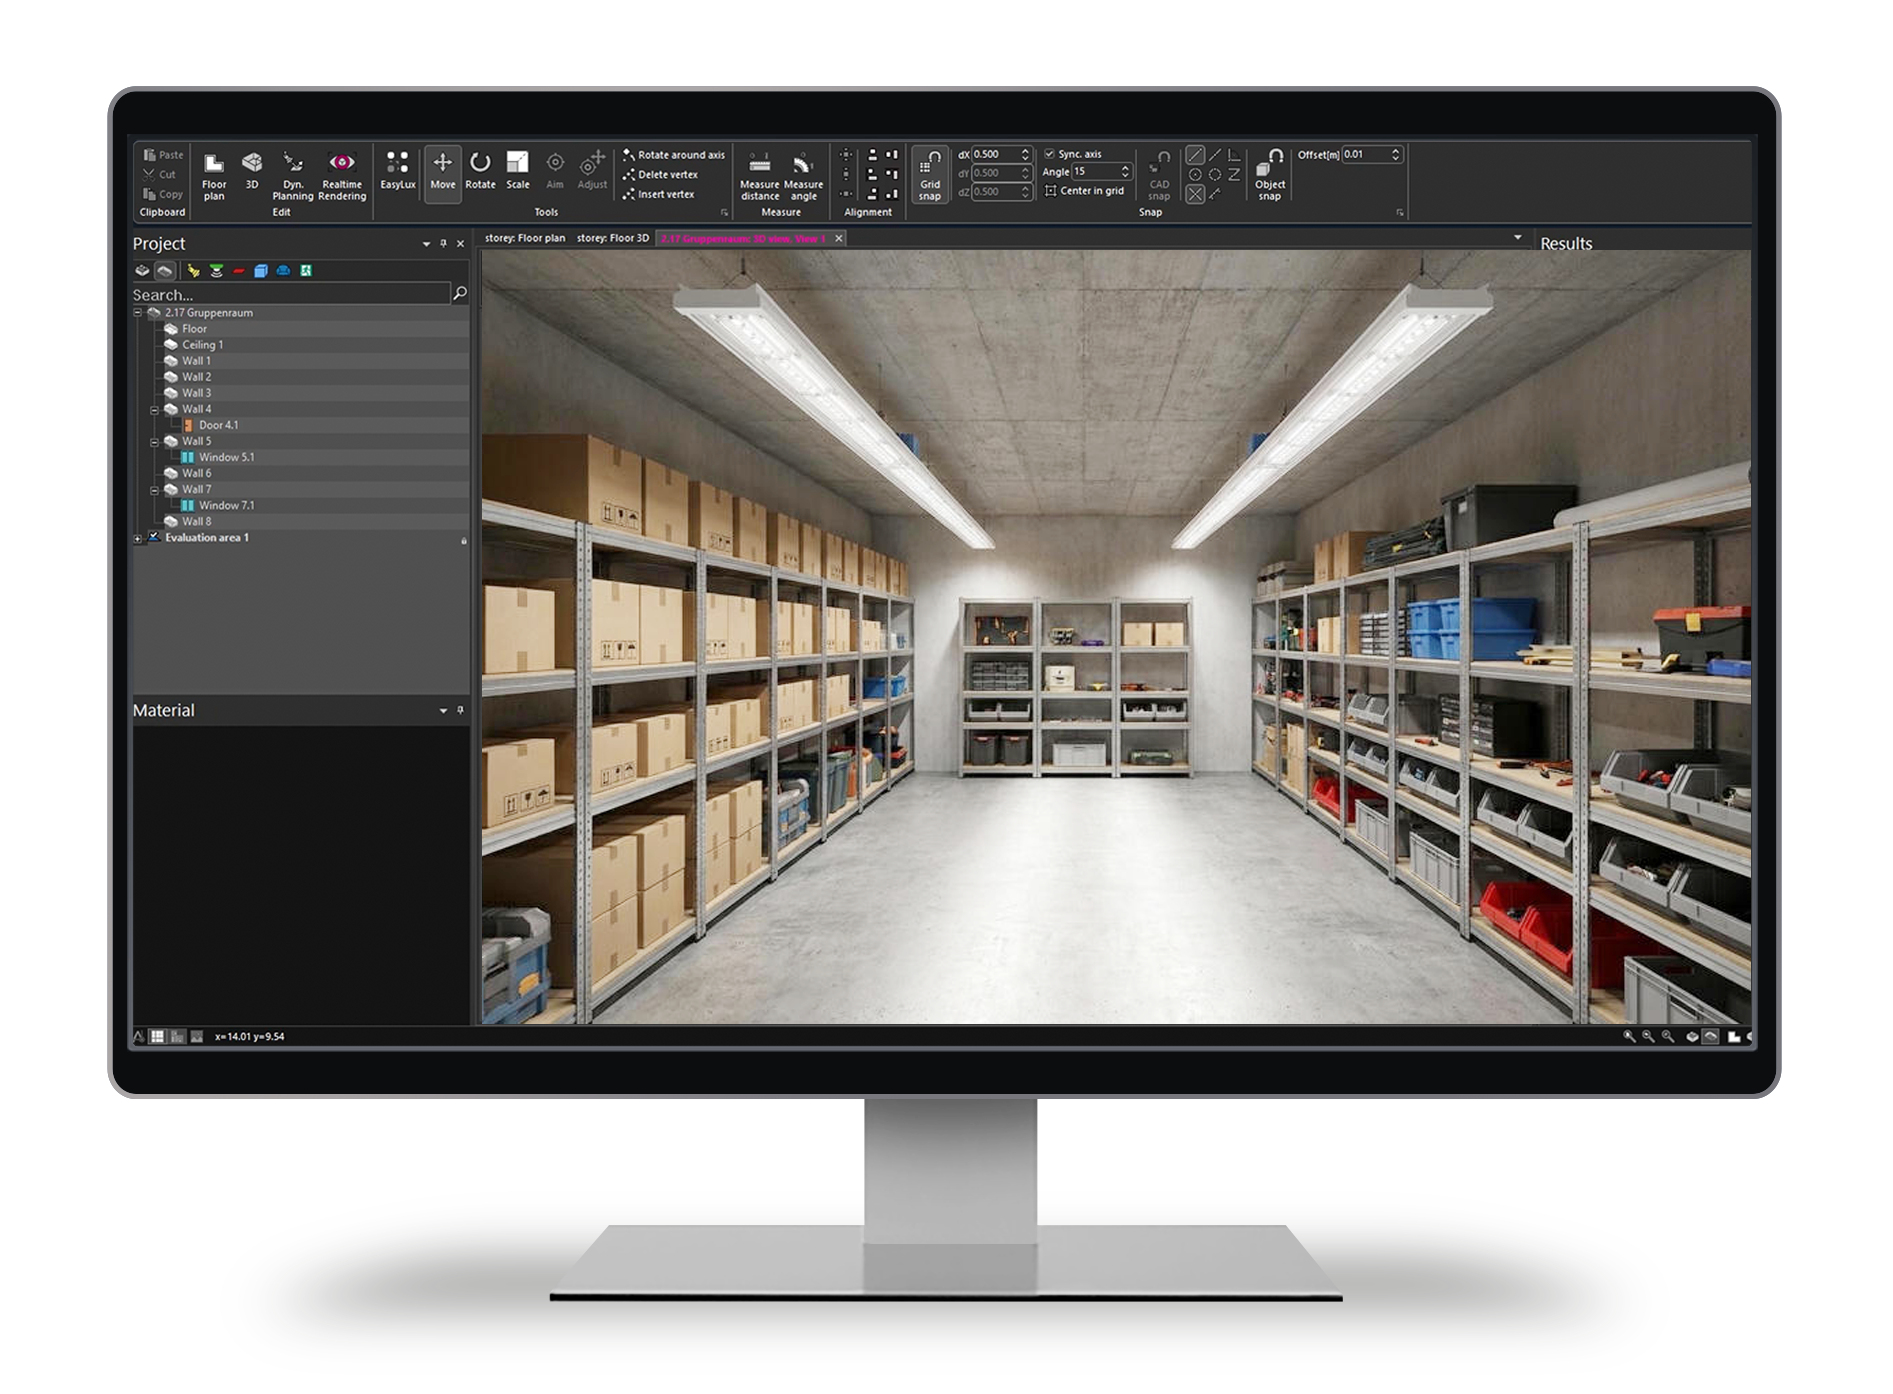Toggle Center in grid option

[1084, 191]
